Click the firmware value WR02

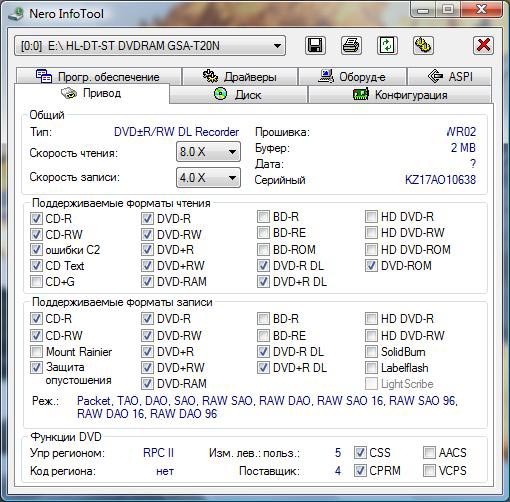(x=461, y=132)
